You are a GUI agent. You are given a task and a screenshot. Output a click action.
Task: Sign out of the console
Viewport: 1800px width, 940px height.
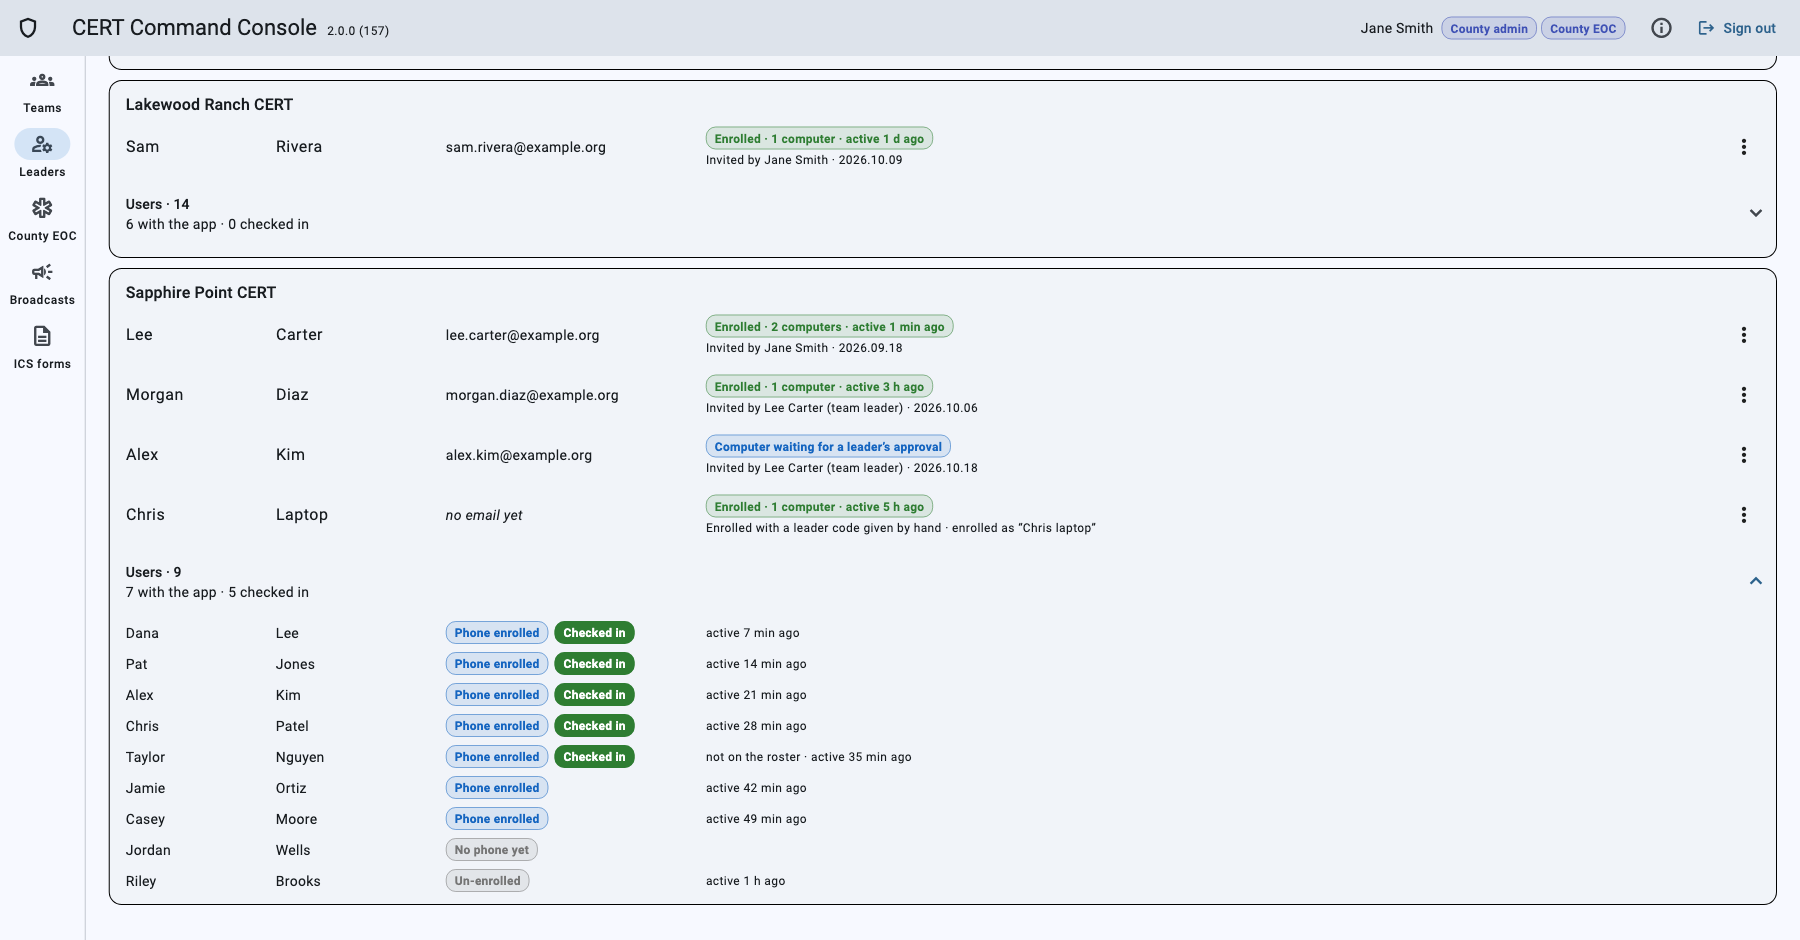1737,28
